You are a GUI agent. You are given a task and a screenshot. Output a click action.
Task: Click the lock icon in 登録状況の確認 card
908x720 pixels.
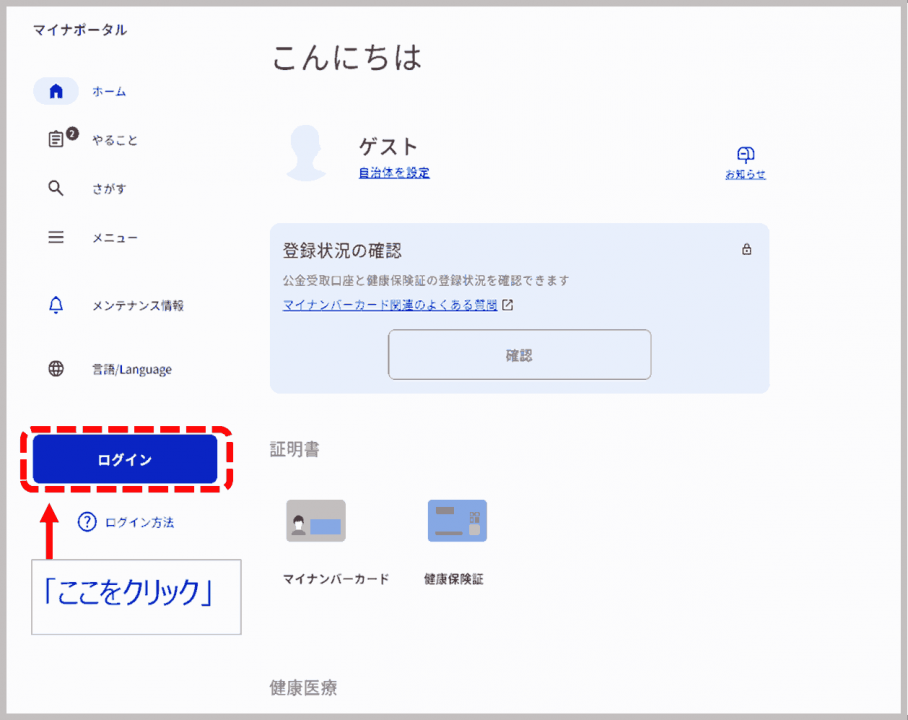tap(746, 250)
